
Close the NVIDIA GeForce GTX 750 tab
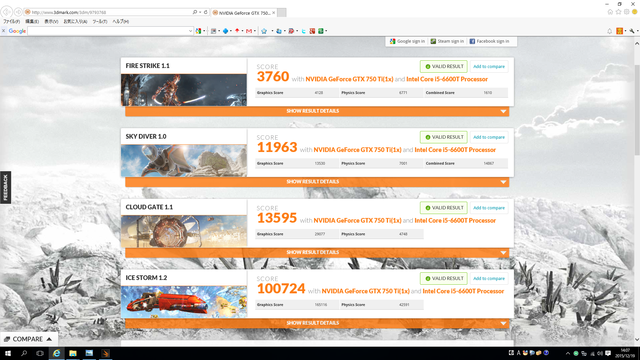point(273,13)
